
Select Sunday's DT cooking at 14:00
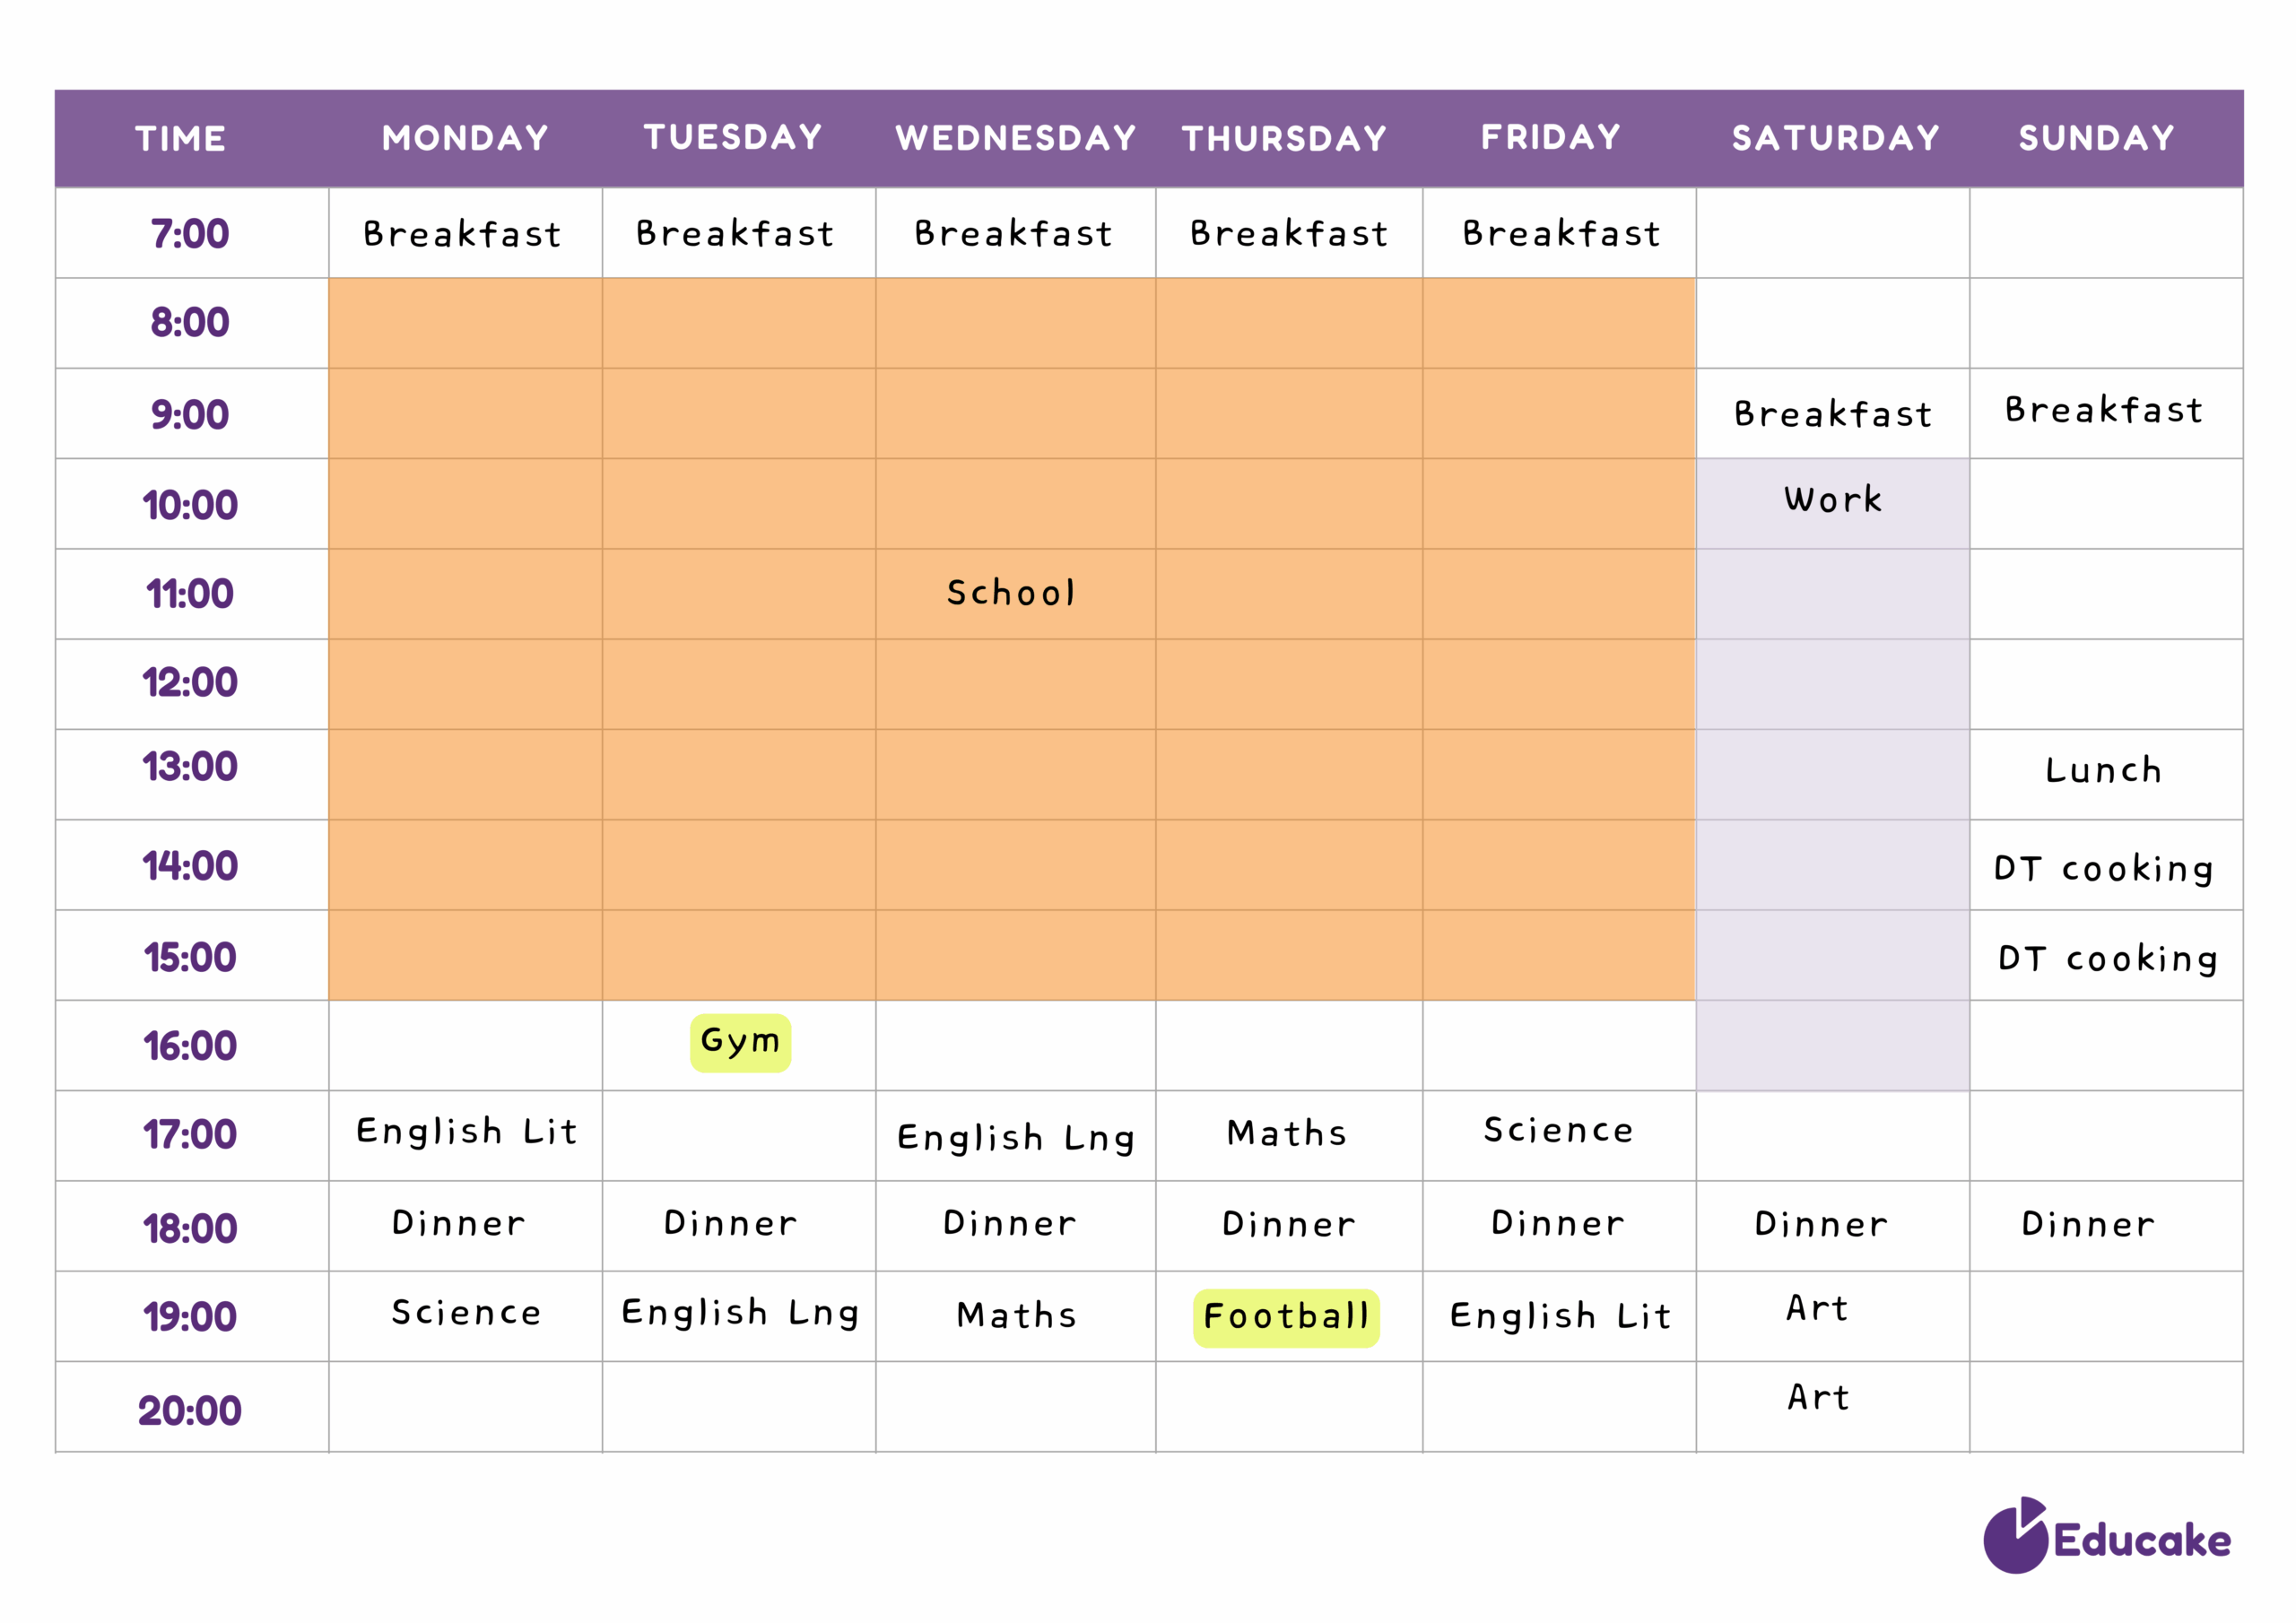2103,868
